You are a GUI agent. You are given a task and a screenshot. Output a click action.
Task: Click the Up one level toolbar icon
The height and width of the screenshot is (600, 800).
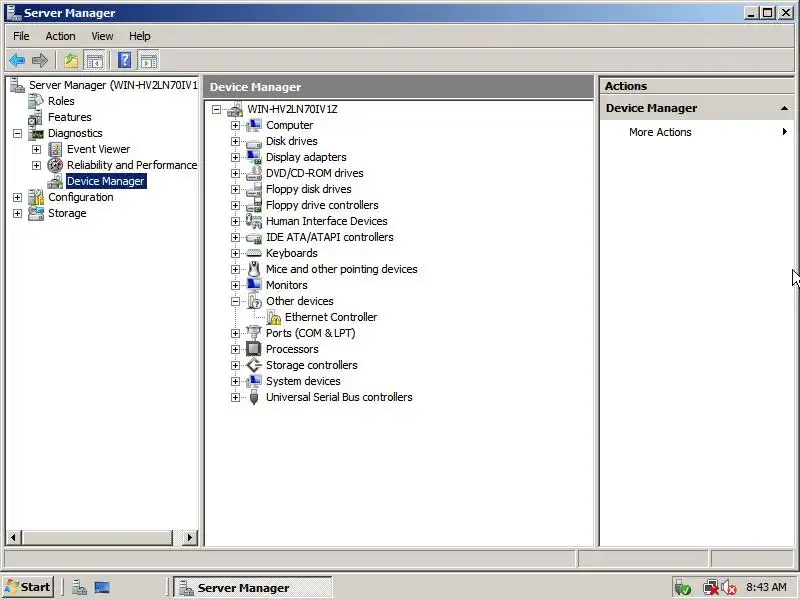click(x=71, y=61)
